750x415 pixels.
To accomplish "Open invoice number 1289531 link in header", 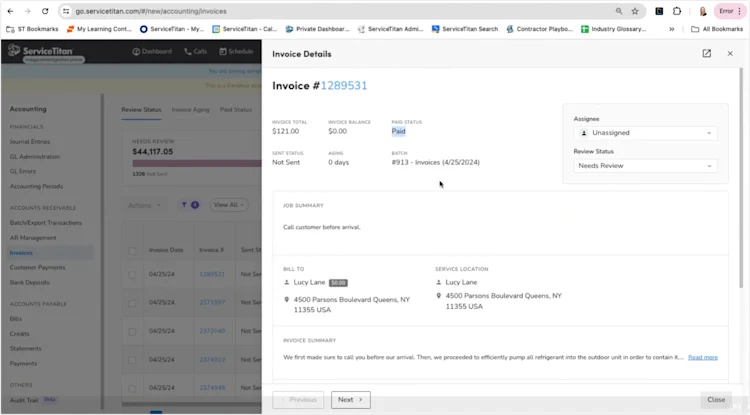I will tap(344, 86).
